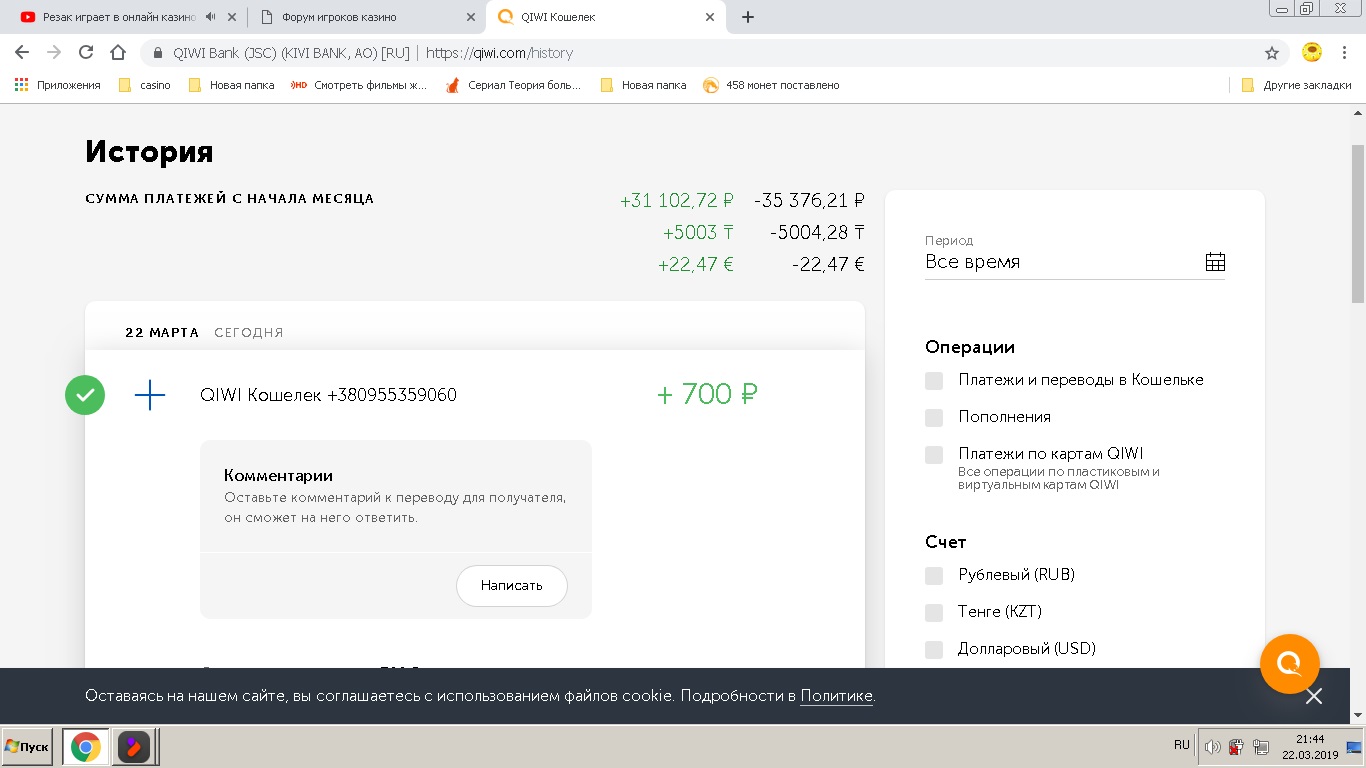This screenshot has height=768, width=1366.
Task: Open a new browser tab
Action: pos(748,17)
